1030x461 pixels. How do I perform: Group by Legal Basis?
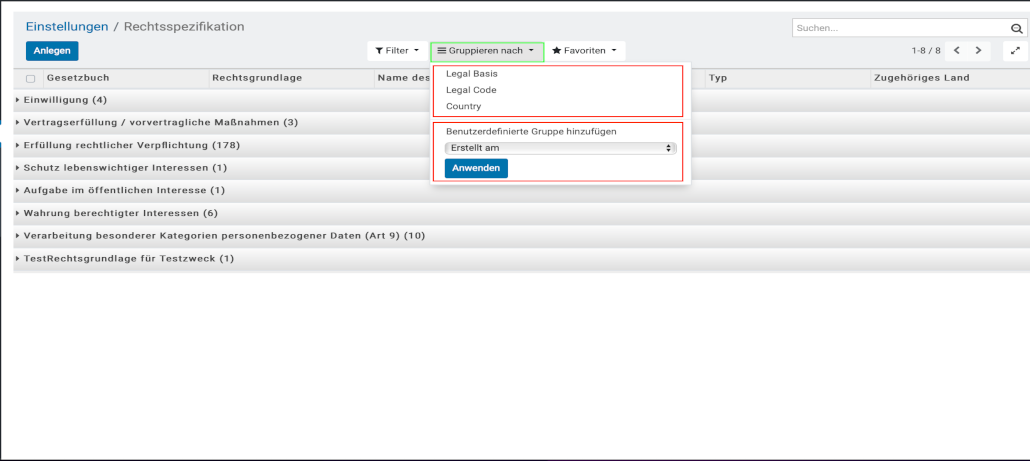pyautogui.click(x=471, y=74)
